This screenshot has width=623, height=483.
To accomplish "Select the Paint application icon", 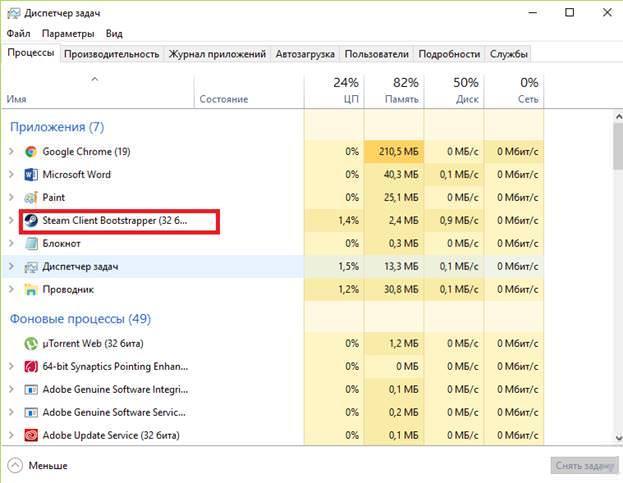I will click(x=31, y=197).
